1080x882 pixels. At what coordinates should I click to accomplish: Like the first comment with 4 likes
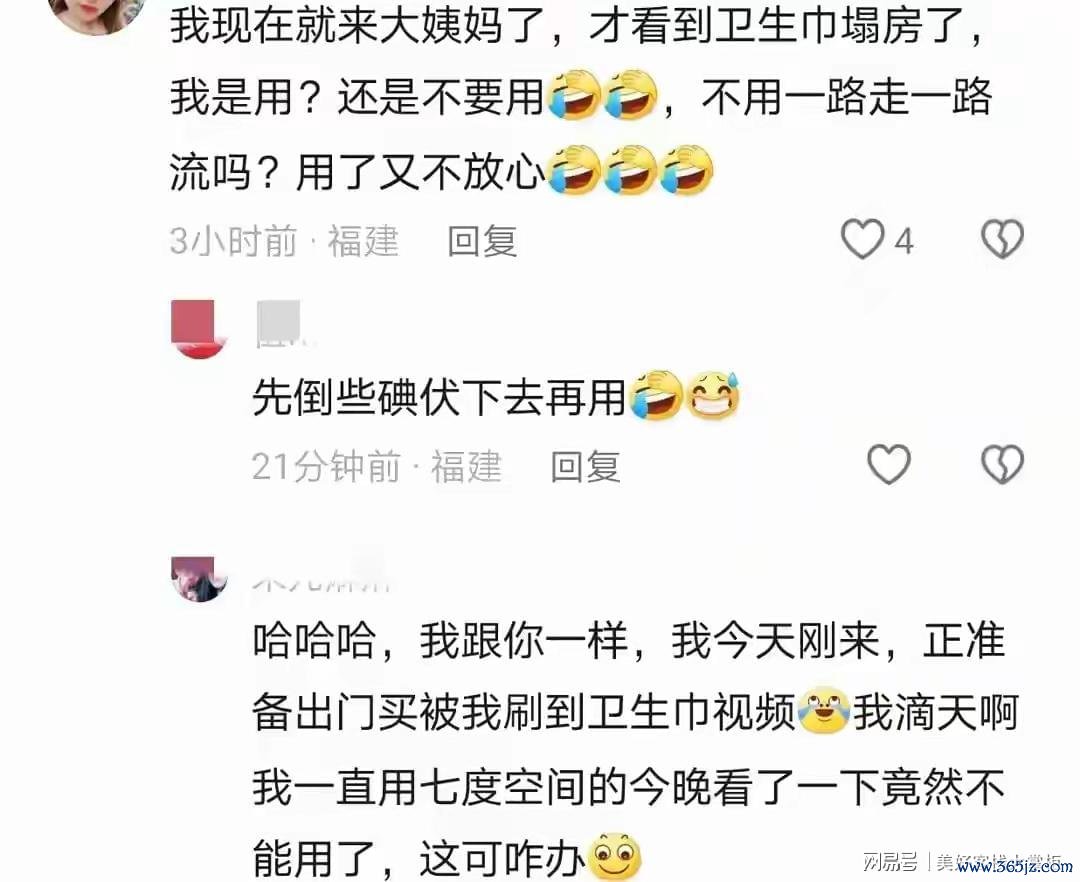tap(862, 239)
